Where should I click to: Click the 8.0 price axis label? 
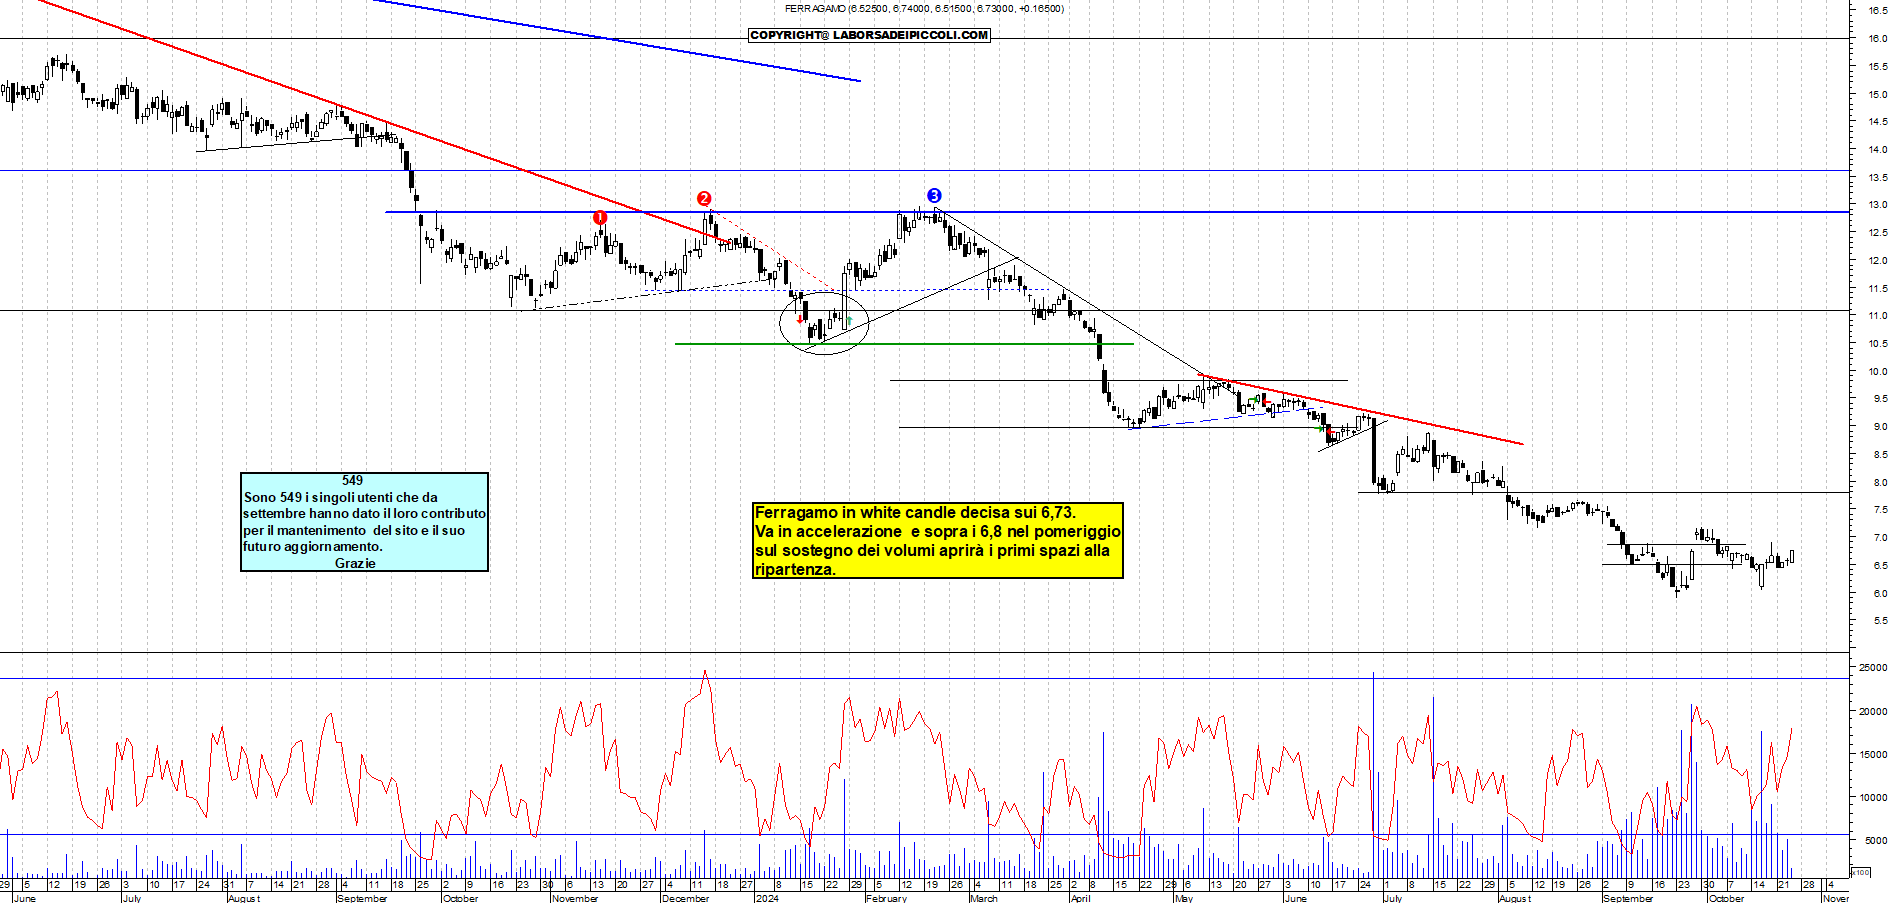tap(1878, 482)
